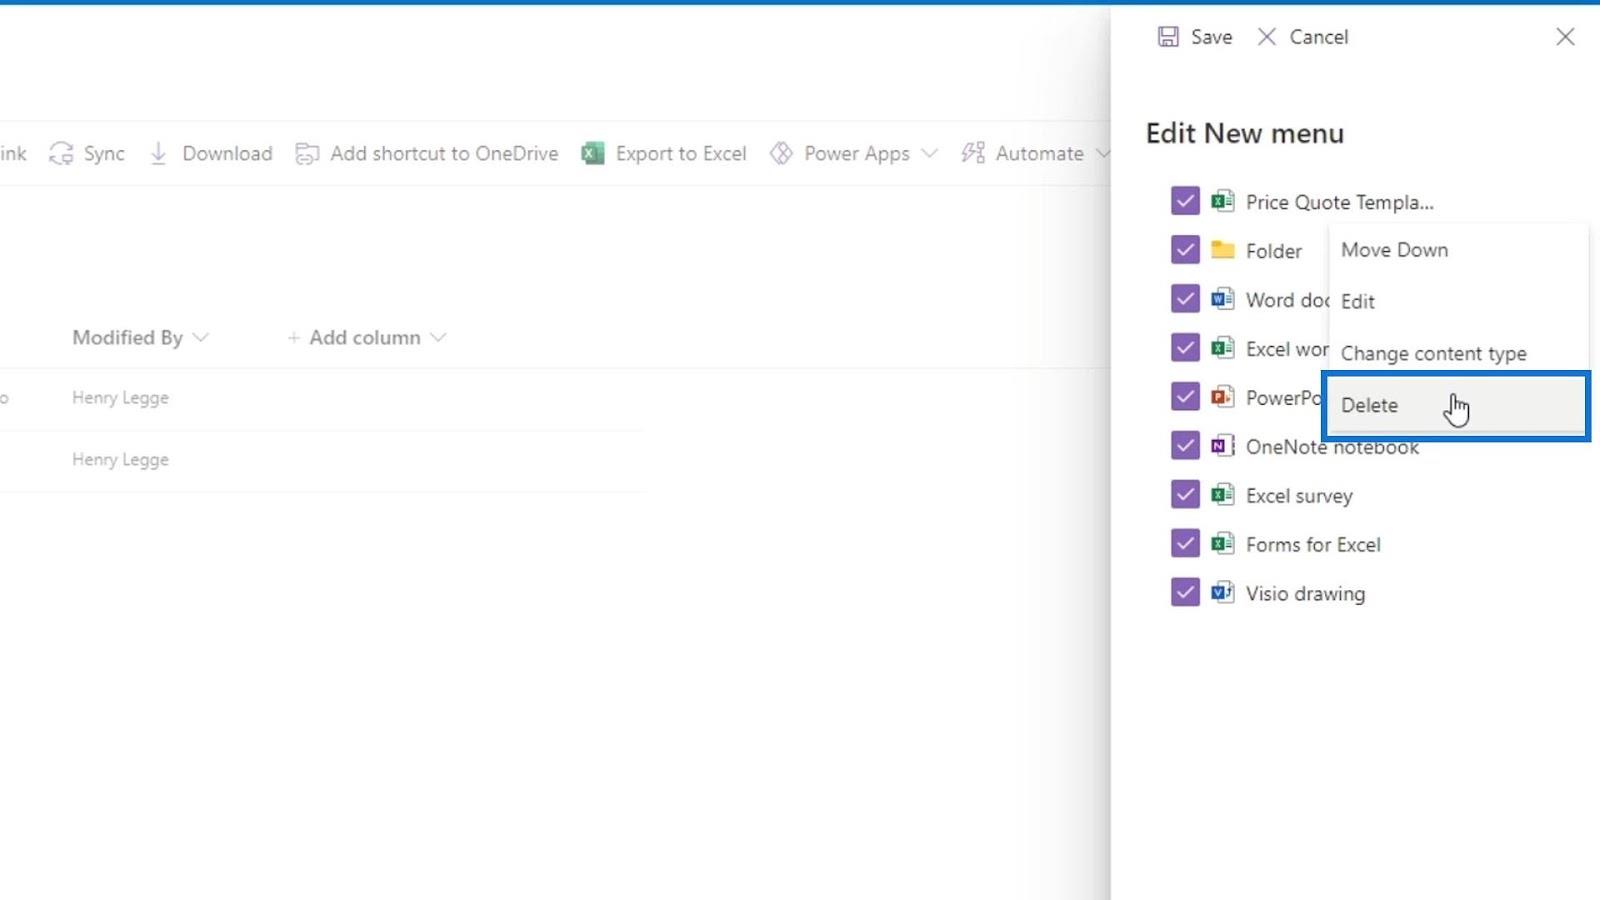Uncheck the Excel workbook checkbox
This screenshot has width=1600, height=900.
pos(1185,348)
